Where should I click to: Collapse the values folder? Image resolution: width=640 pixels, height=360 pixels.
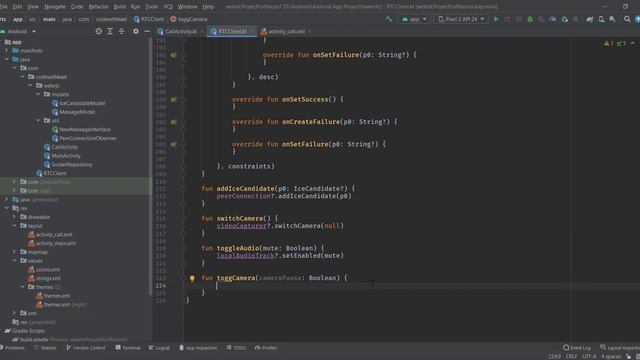14,261
